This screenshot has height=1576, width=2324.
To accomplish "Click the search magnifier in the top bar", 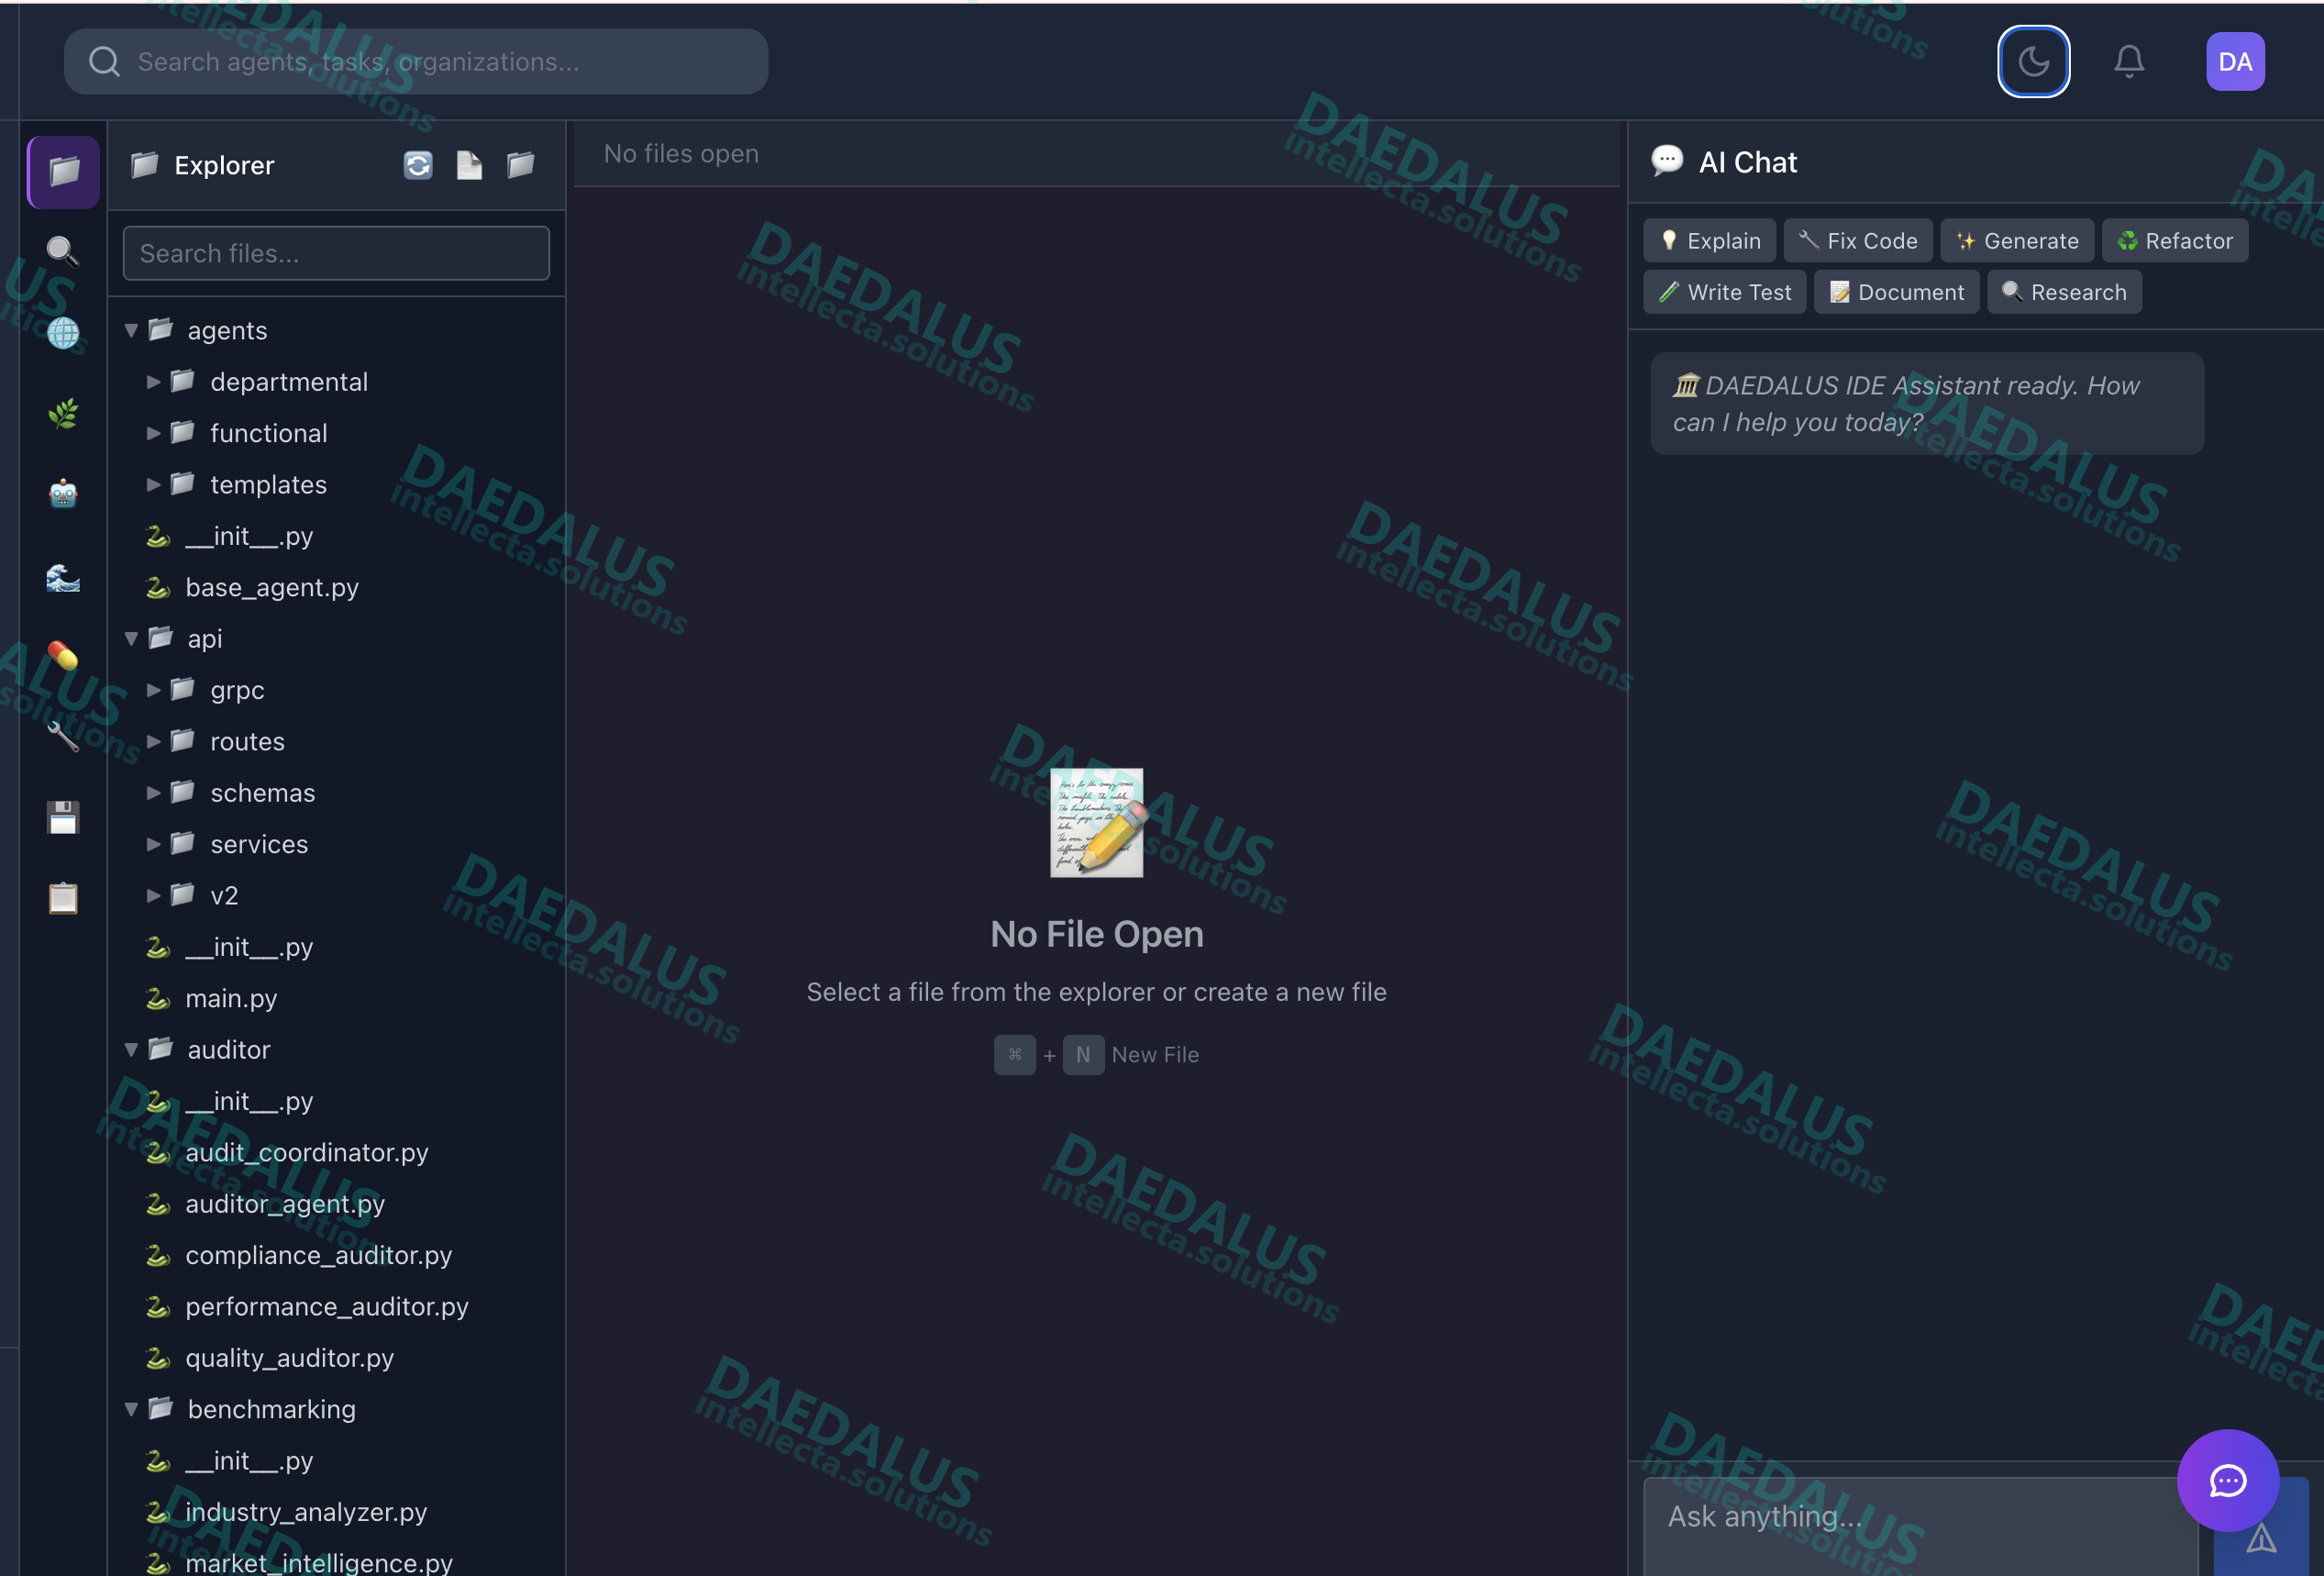I will pos(104,62).
